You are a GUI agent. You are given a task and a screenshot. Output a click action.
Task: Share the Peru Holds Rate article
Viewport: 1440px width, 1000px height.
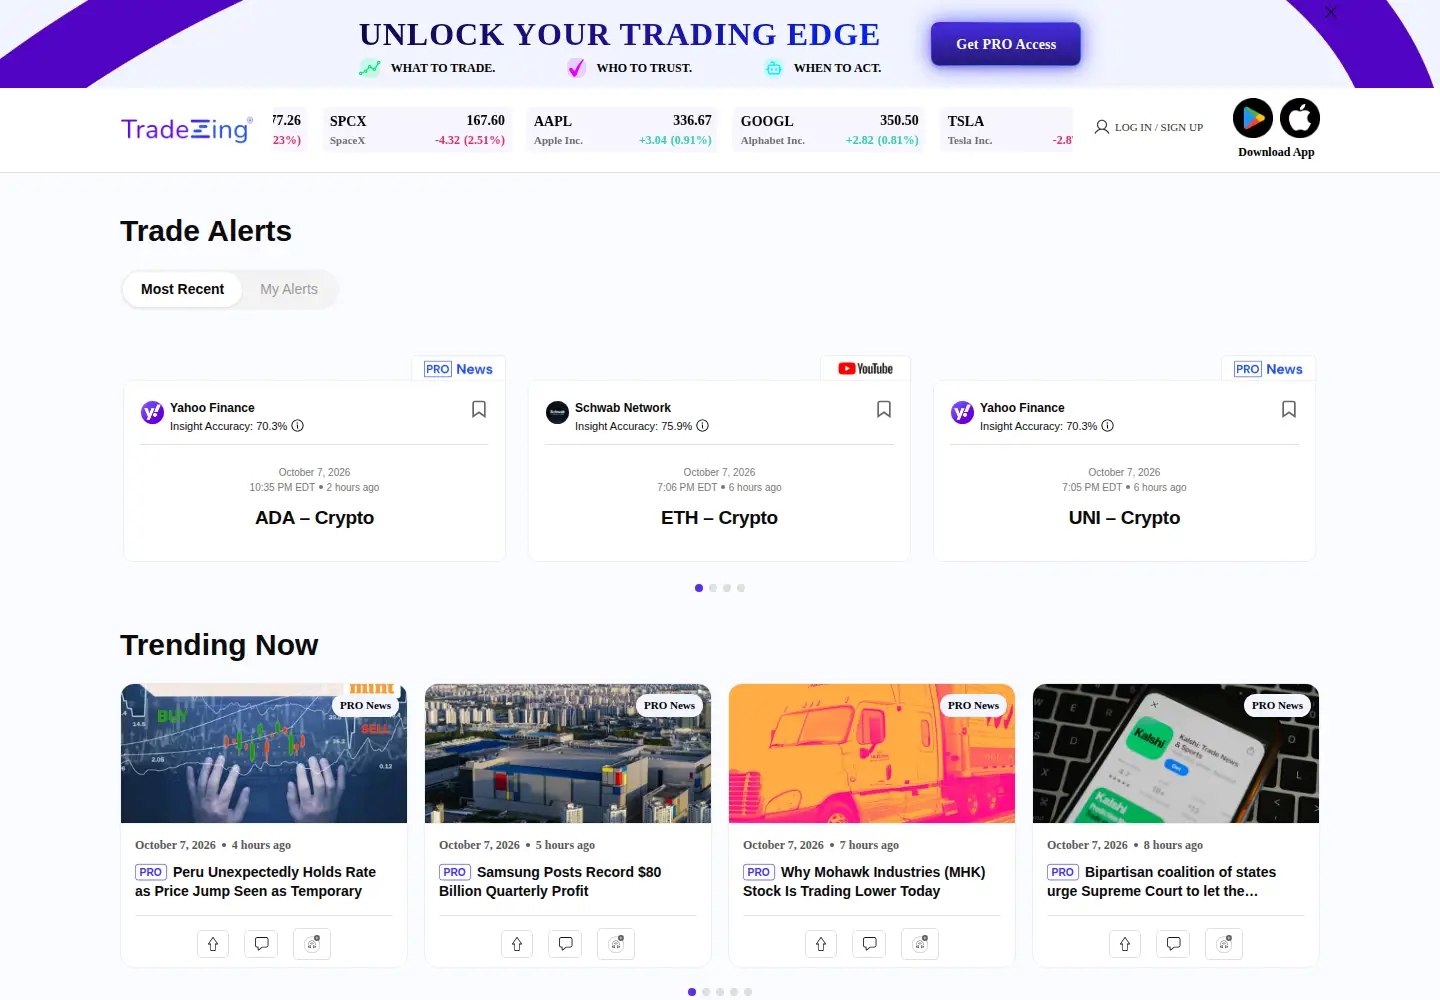pyautogui.click(x=213, y=944)
